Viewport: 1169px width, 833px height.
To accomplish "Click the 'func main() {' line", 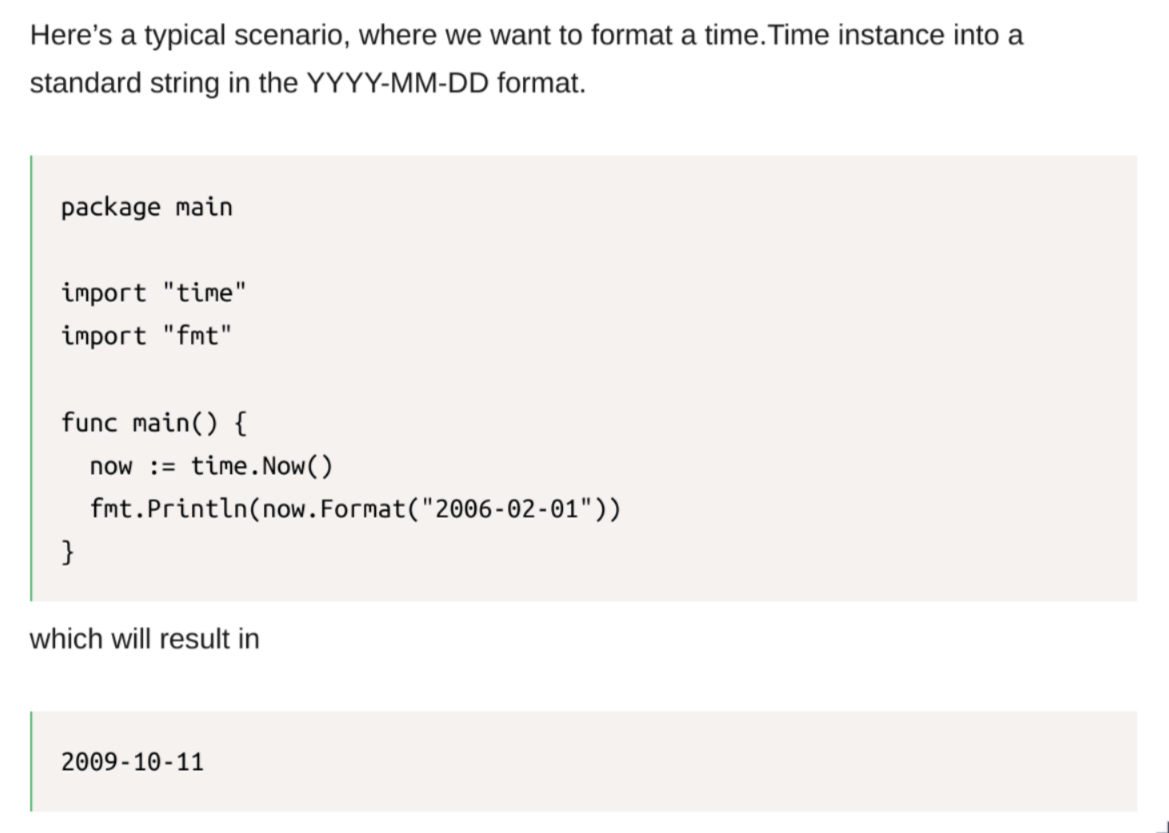I will coord(153,422).
